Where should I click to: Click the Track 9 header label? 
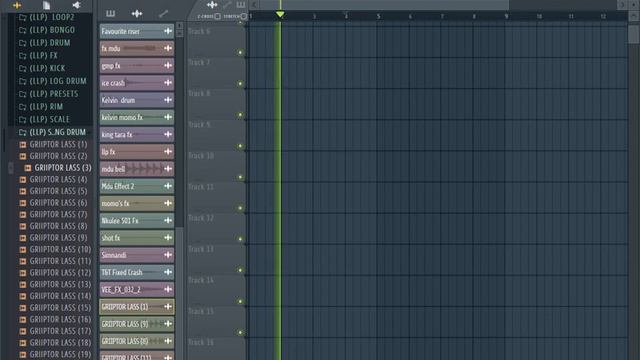coord(199,124)
